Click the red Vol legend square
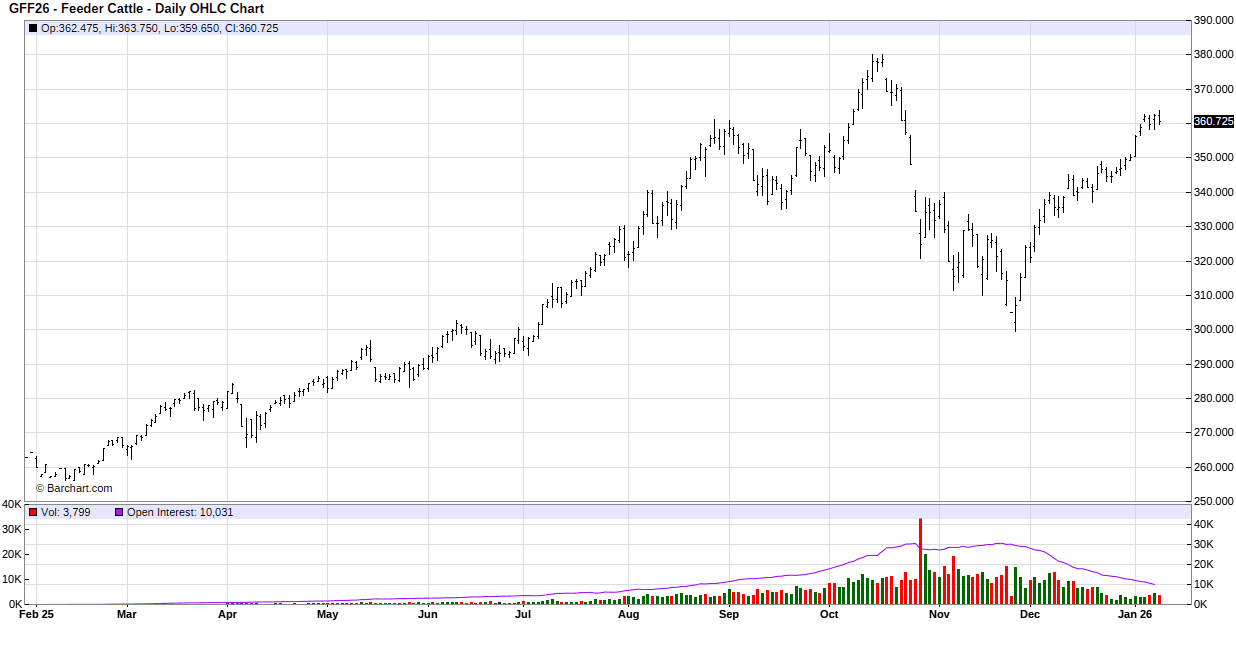1236x645 pixels. [33, 512]
